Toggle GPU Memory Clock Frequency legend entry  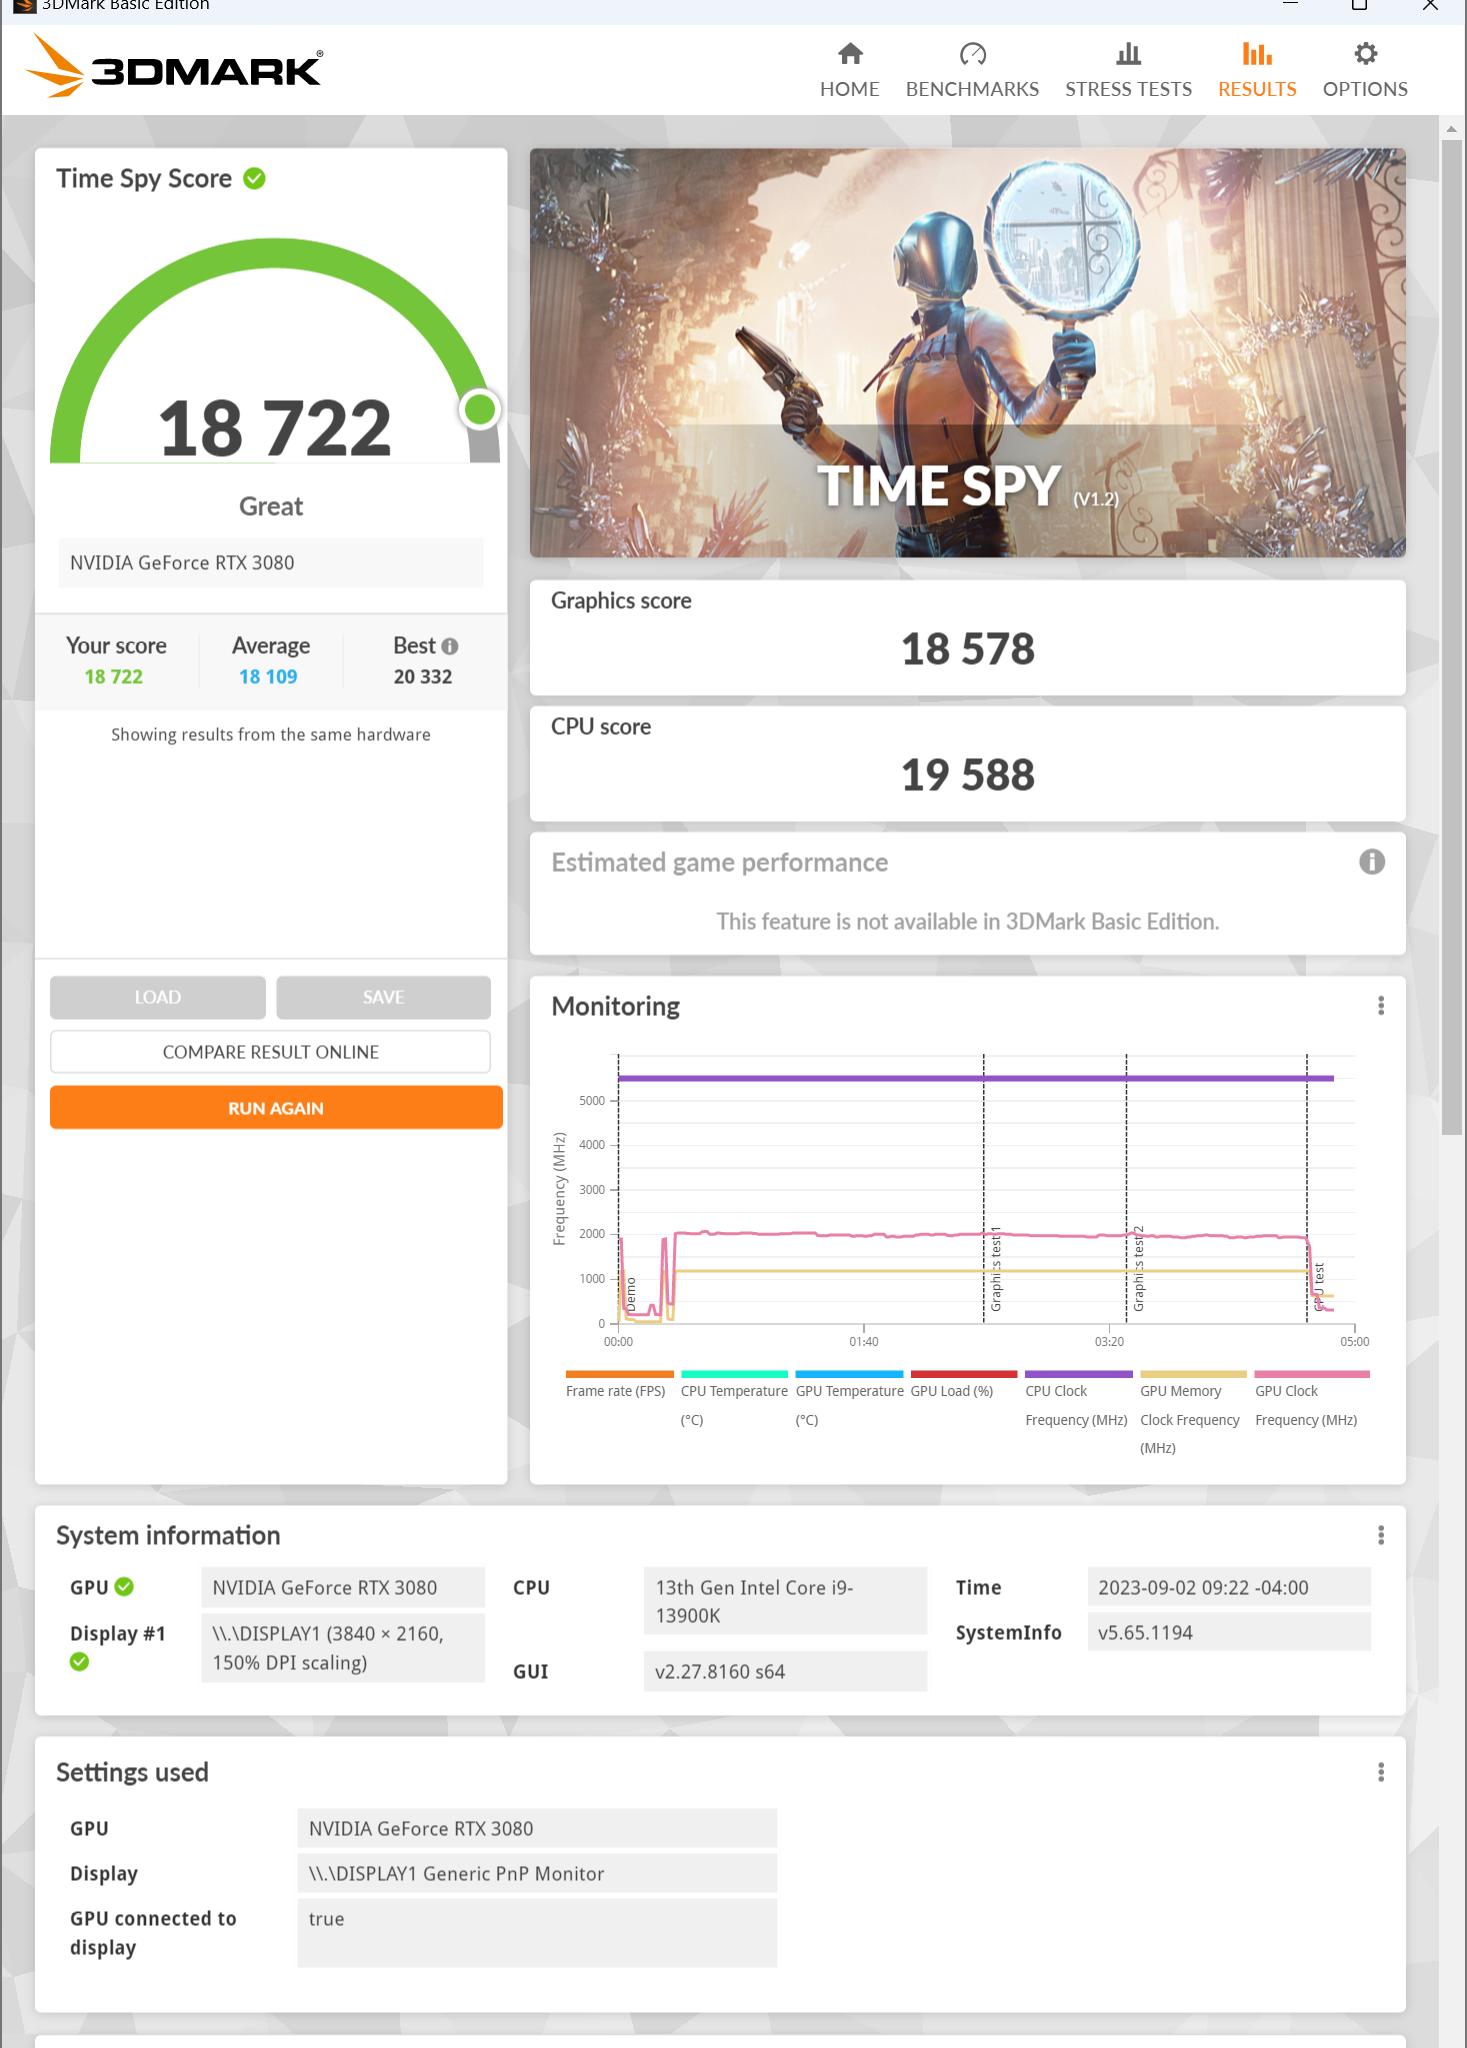[x=1192, y=1412]
